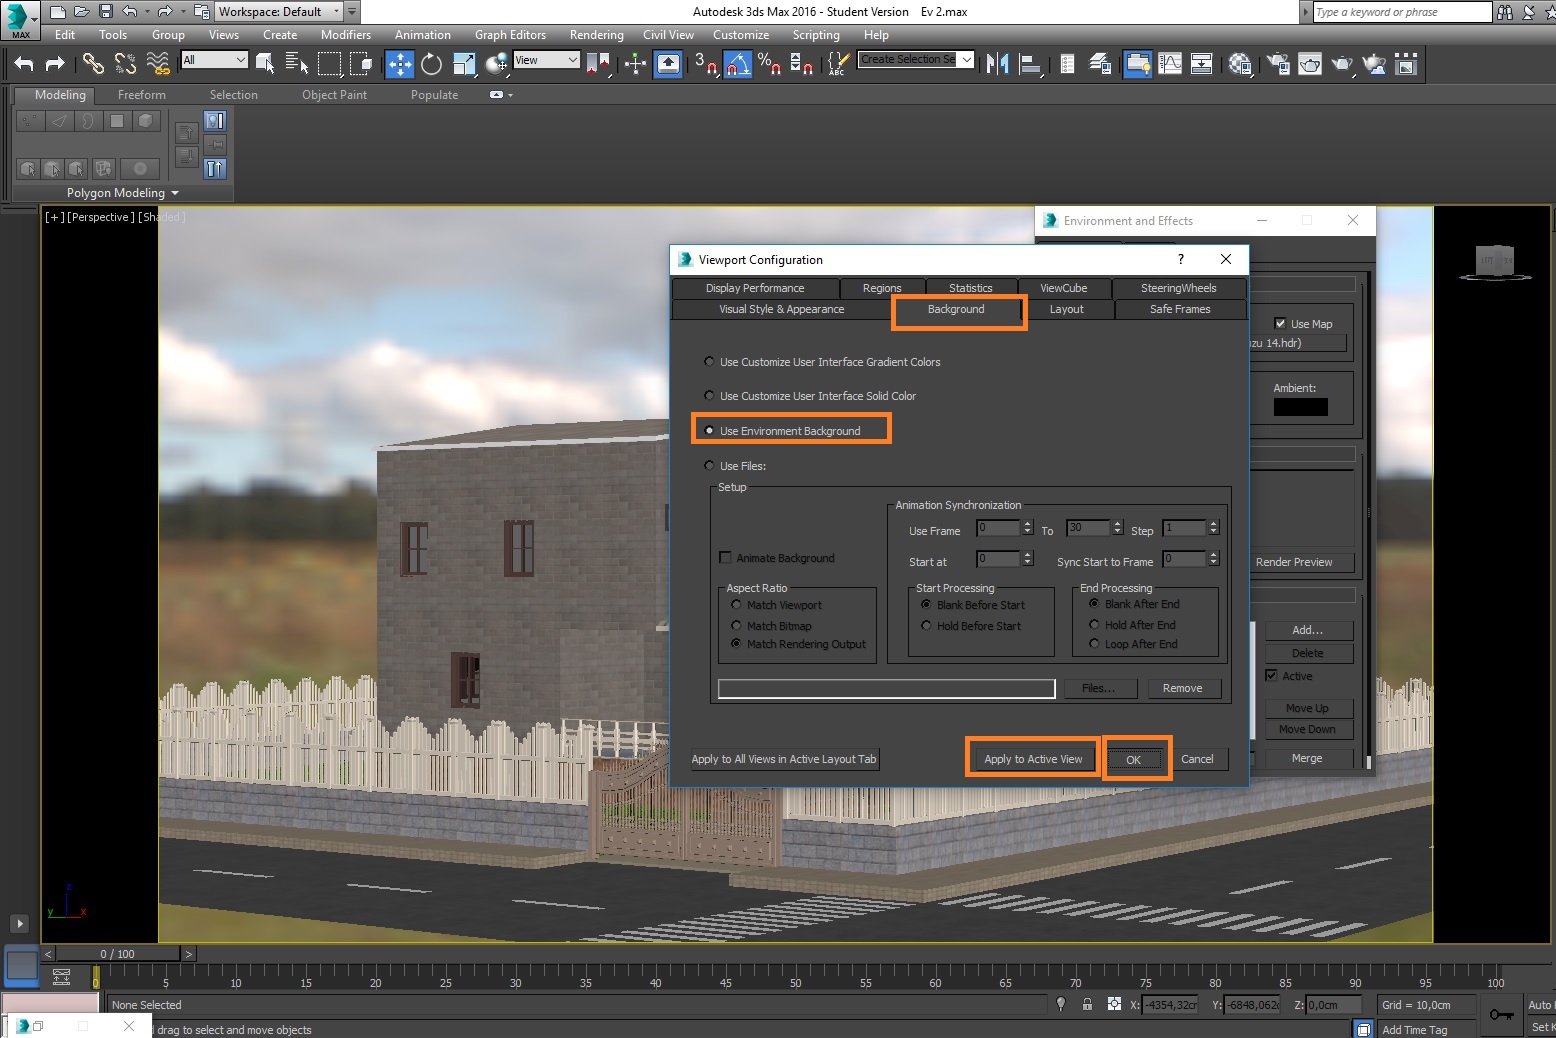Uncheck the Use Map checkbox
The width and height of the screenshot is (1556, 1038).
(1280, 324)
